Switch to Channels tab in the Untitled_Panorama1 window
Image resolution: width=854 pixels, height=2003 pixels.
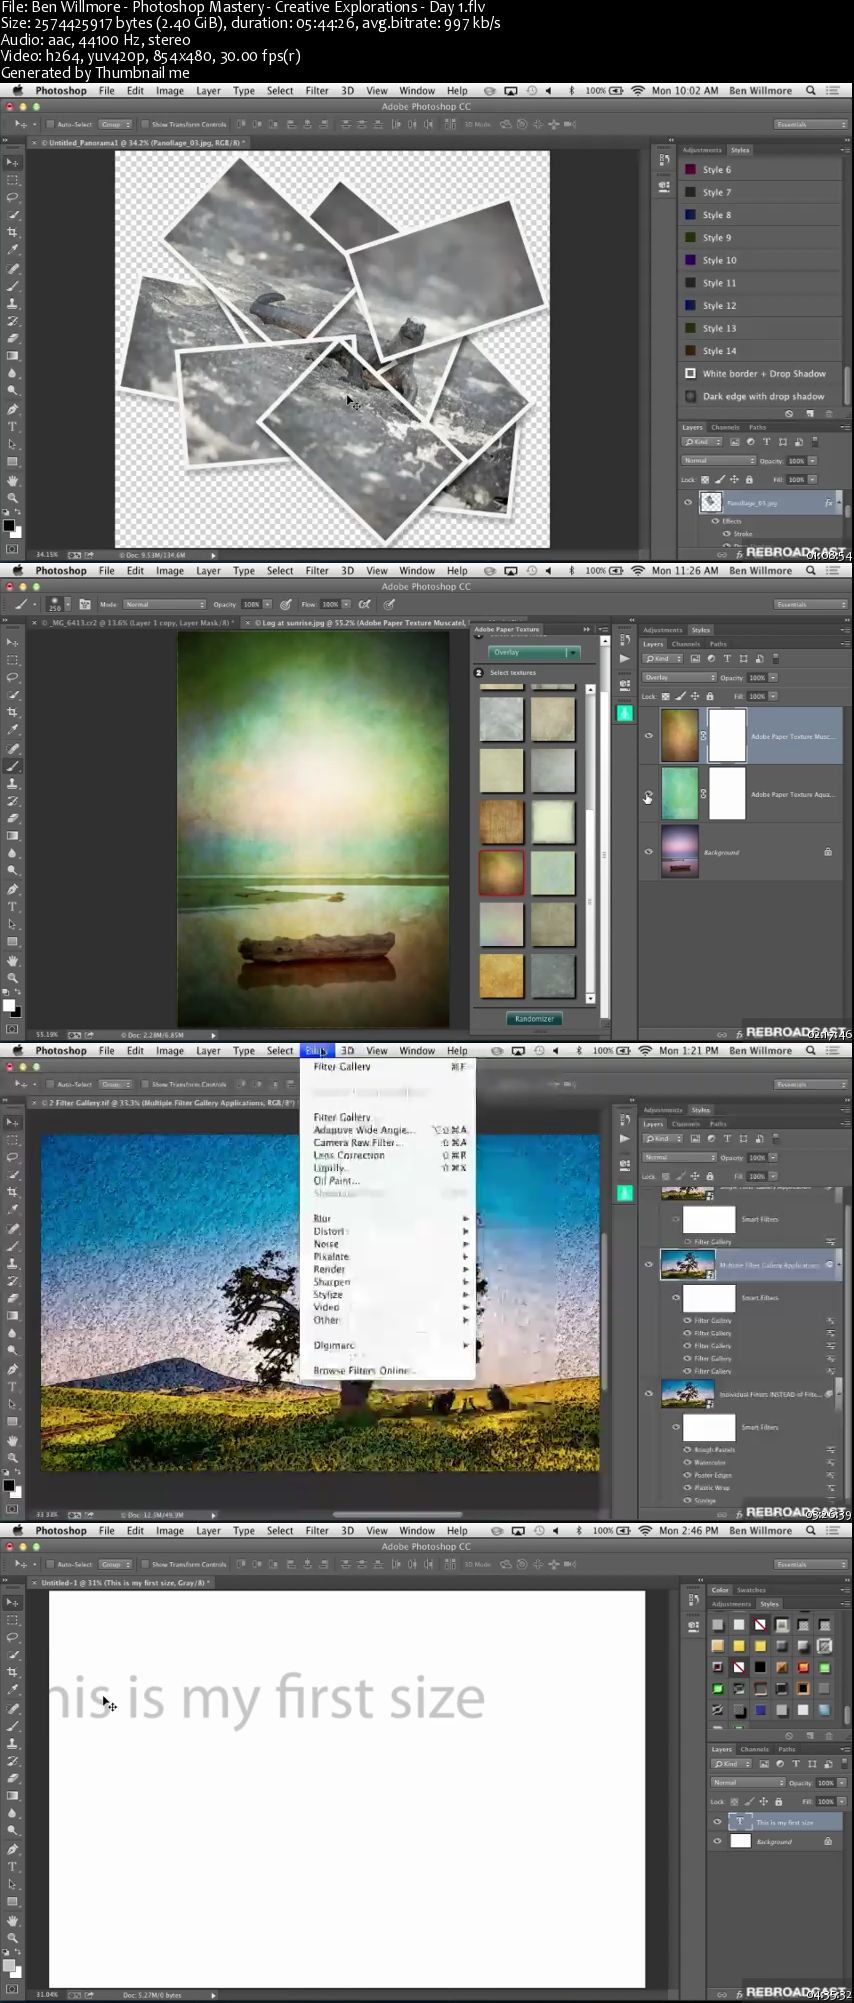coord(725,427)
